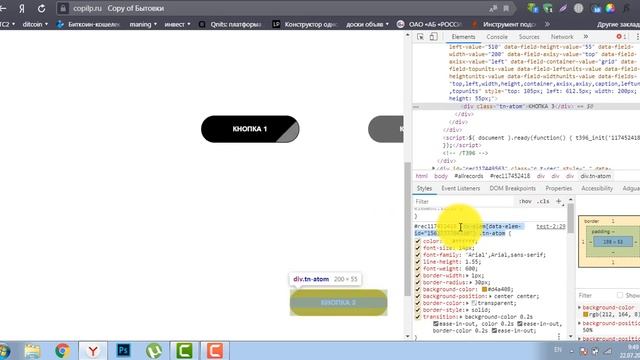
Task: Focus the Styles Filter input field
Action: tap(463, 201)
